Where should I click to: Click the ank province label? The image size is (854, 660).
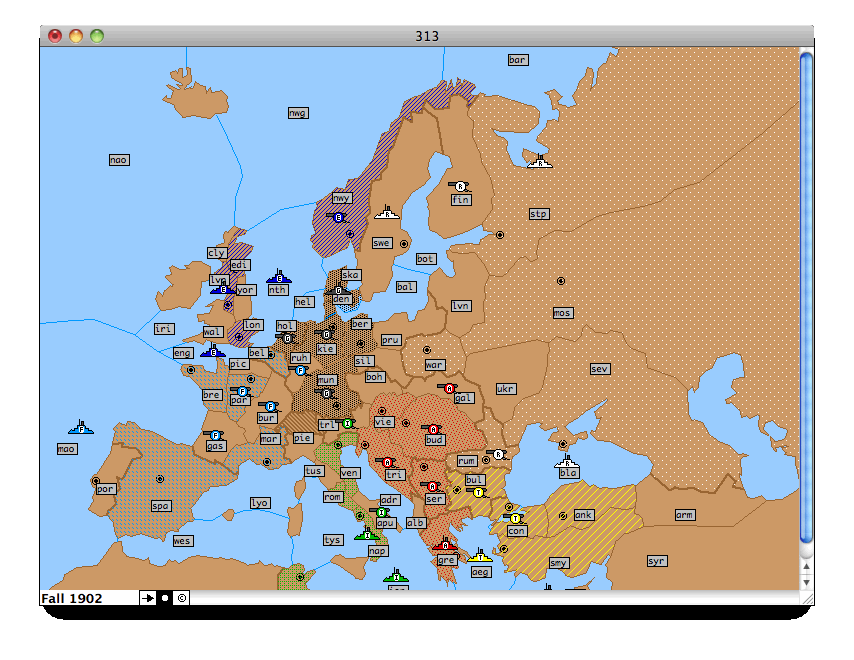click(x=583, y=515)
